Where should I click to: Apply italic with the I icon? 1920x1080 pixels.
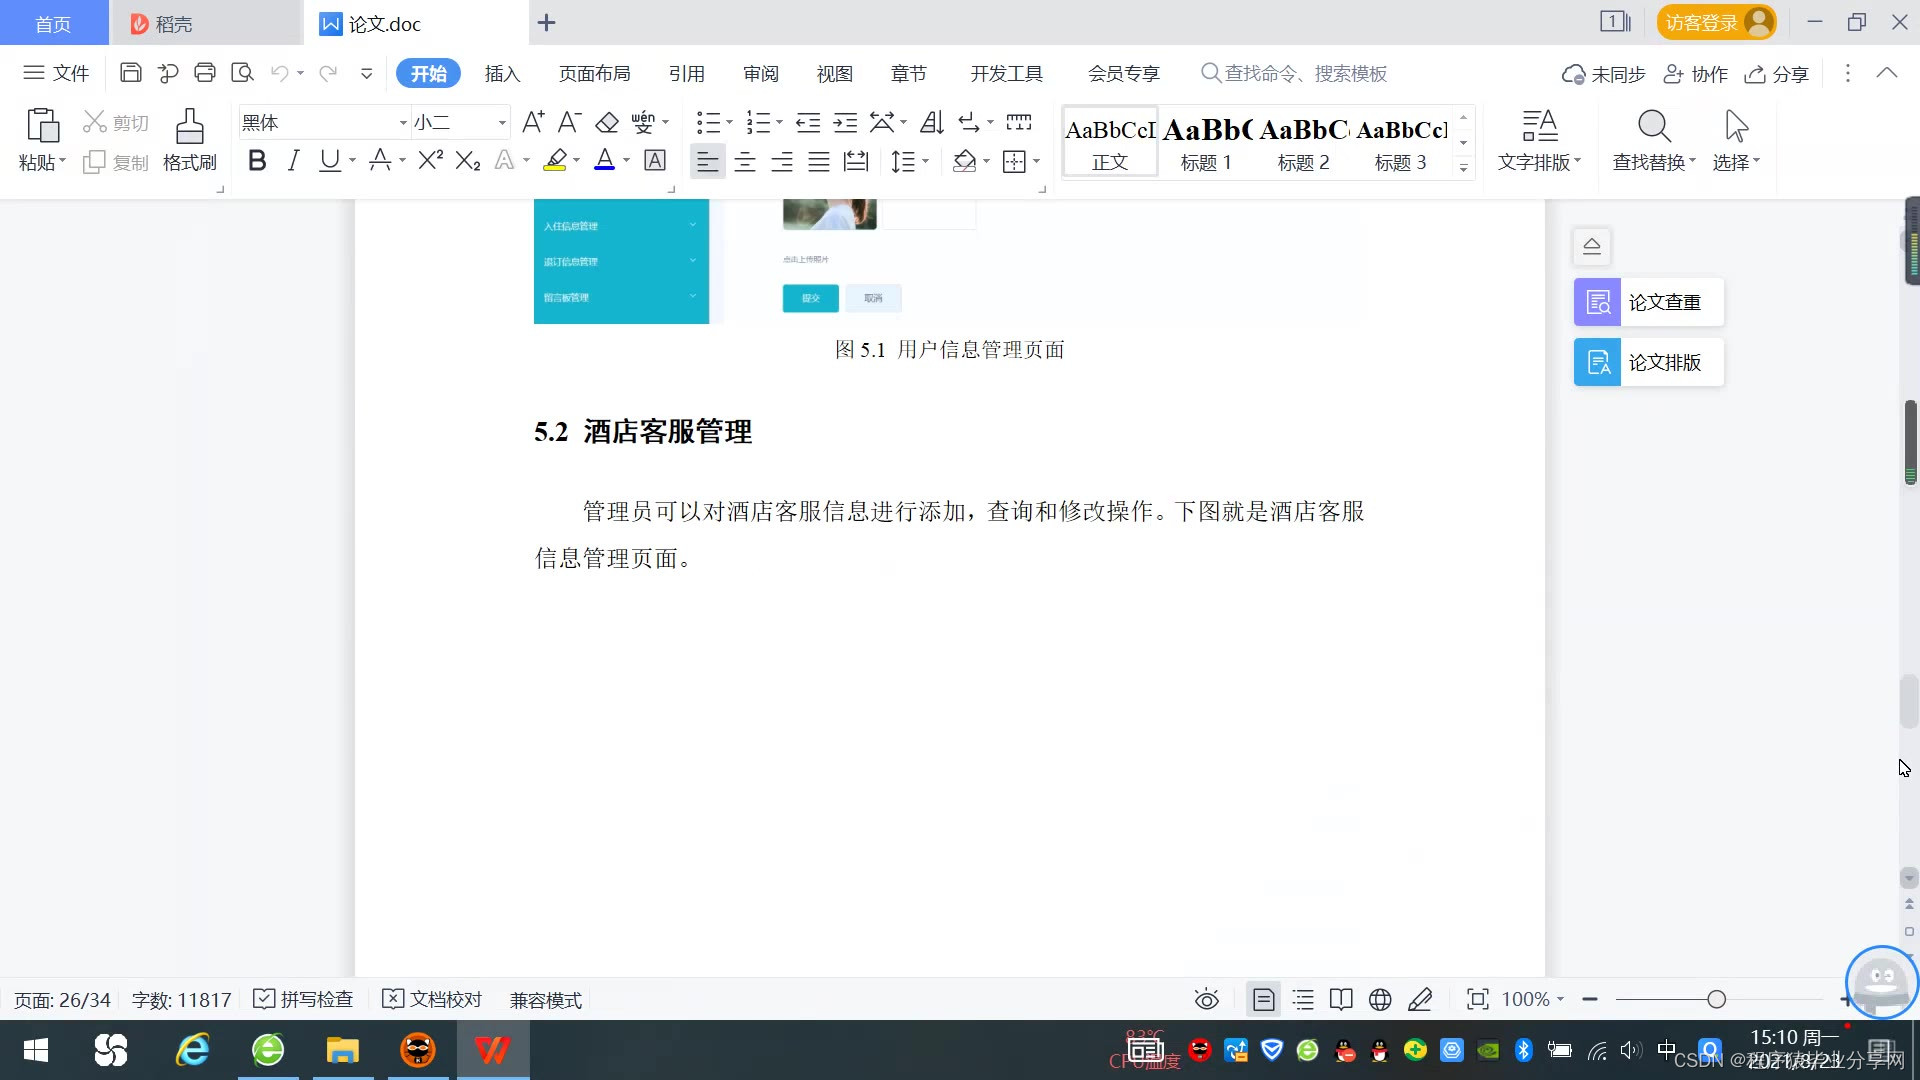click(x=293, y=161)
